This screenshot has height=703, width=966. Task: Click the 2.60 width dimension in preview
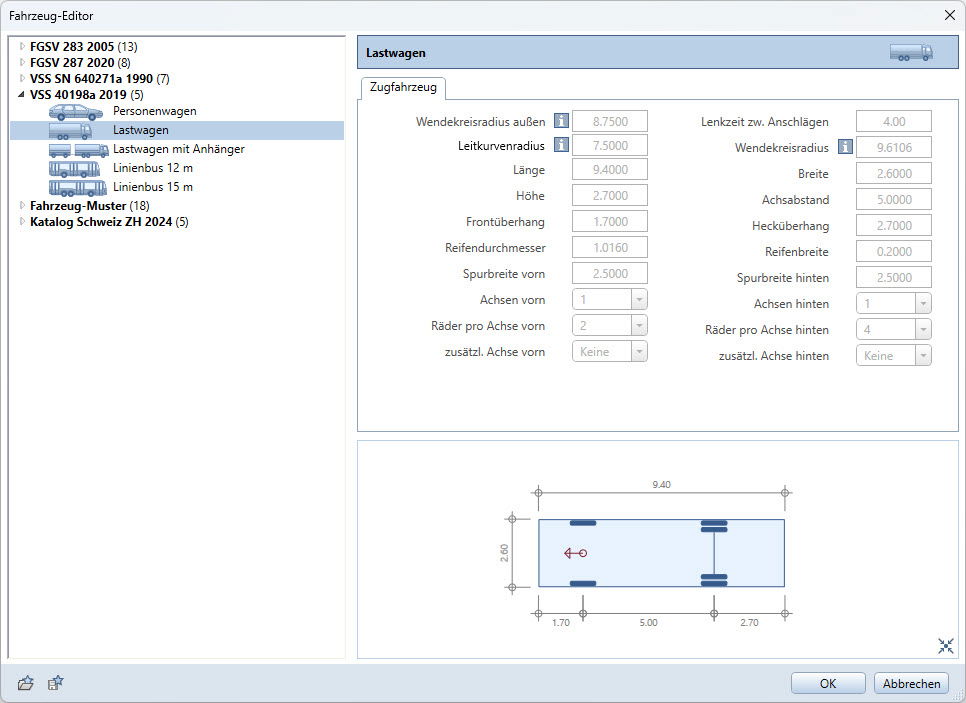tap(505, 553)
